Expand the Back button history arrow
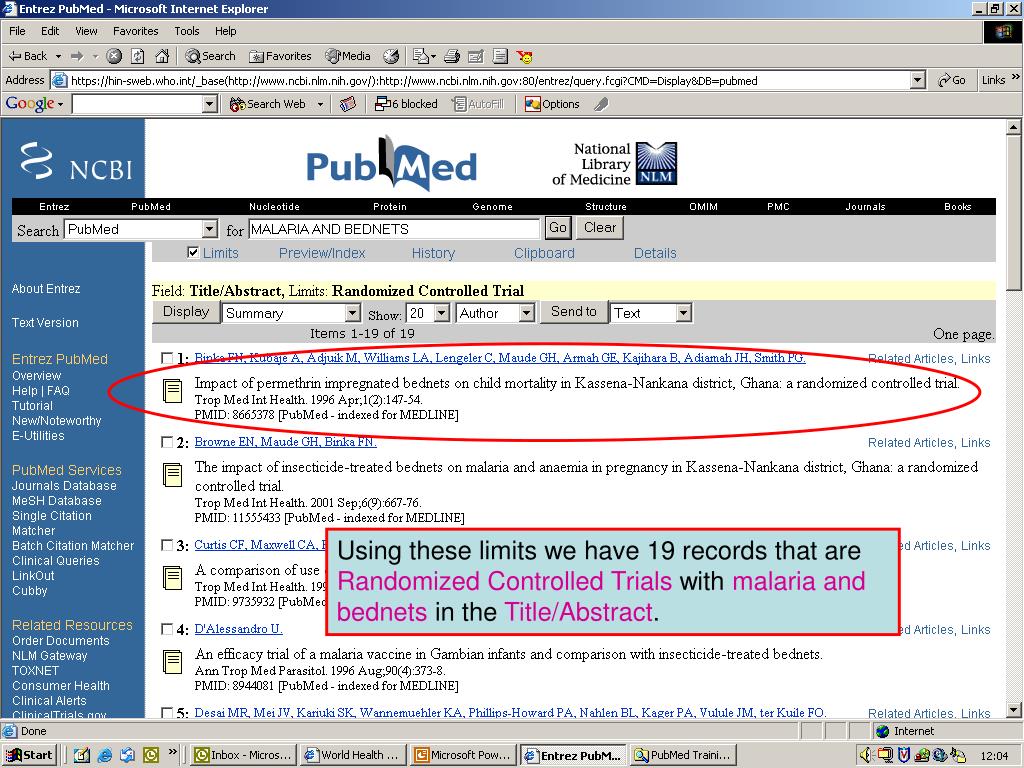The image size is (1024, 768). click(x=58, y=56)
